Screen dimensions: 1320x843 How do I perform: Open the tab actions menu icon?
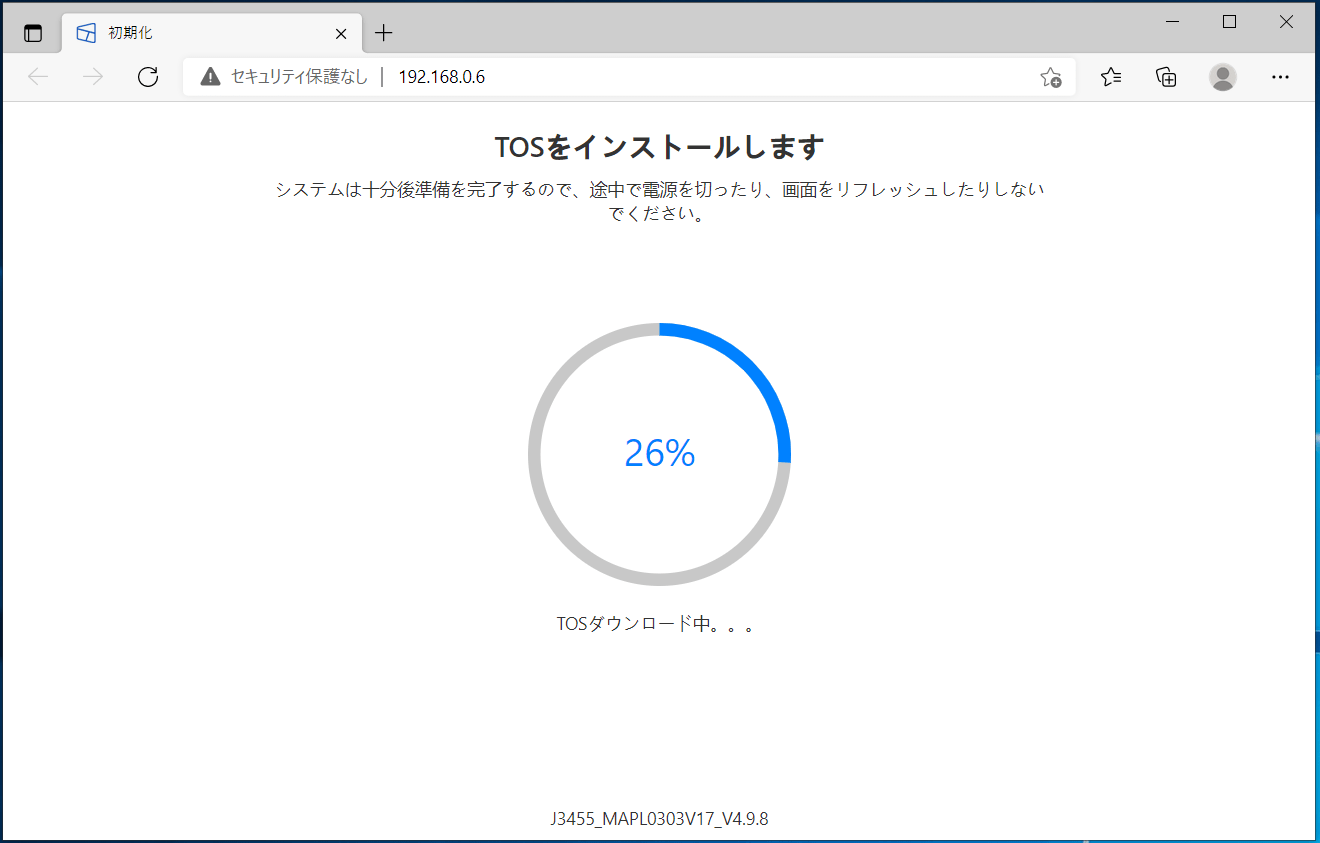33,33
